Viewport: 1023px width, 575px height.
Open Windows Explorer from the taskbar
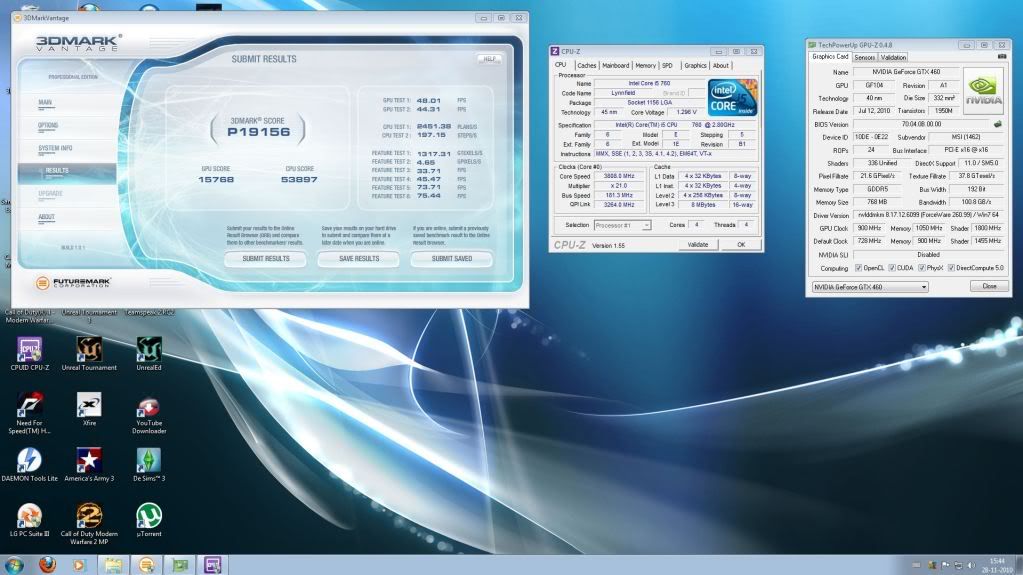coord(114,565)
